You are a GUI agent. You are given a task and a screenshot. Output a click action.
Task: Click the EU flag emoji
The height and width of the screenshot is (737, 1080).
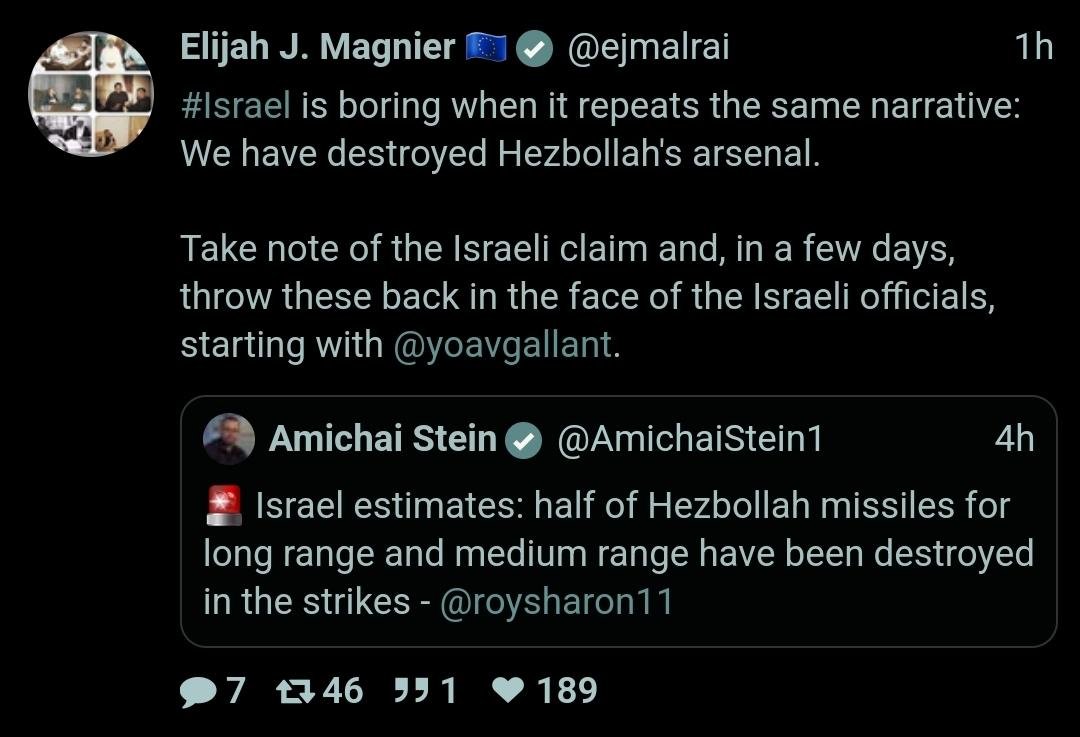point(487,48)
